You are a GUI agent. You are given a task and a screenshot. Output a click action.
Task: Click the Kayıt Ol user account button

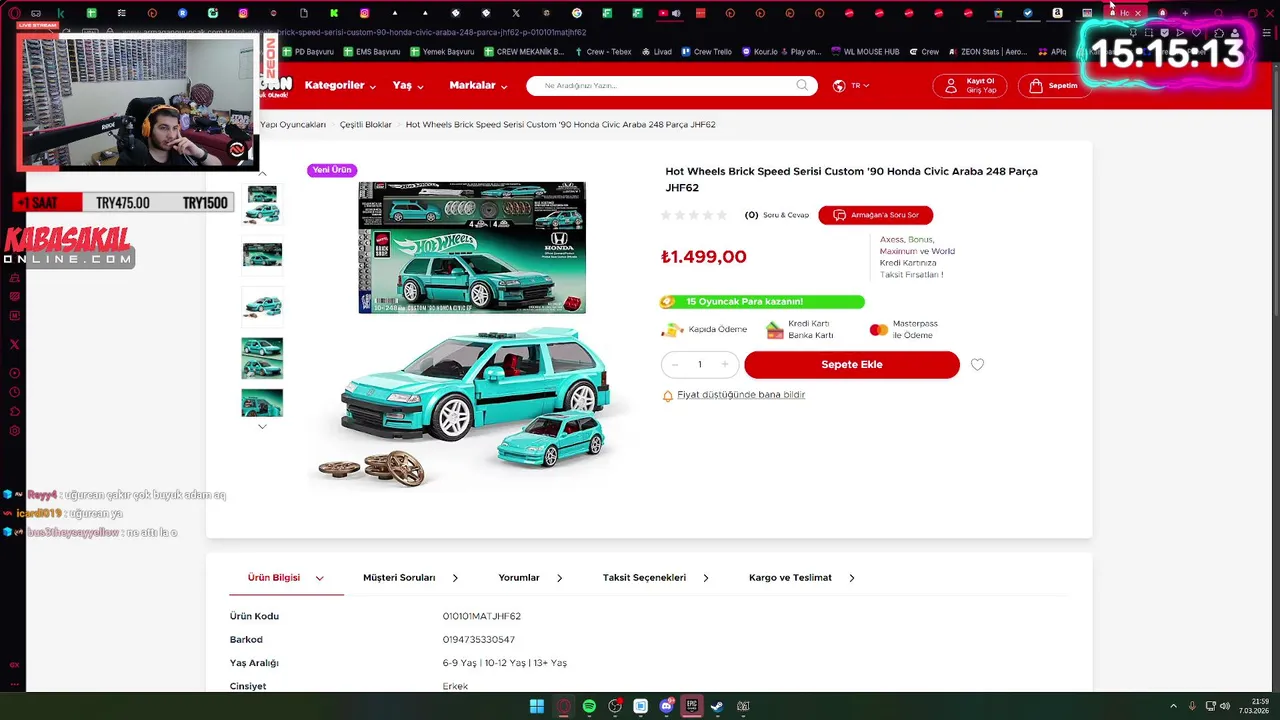click(x=970, y=86)
